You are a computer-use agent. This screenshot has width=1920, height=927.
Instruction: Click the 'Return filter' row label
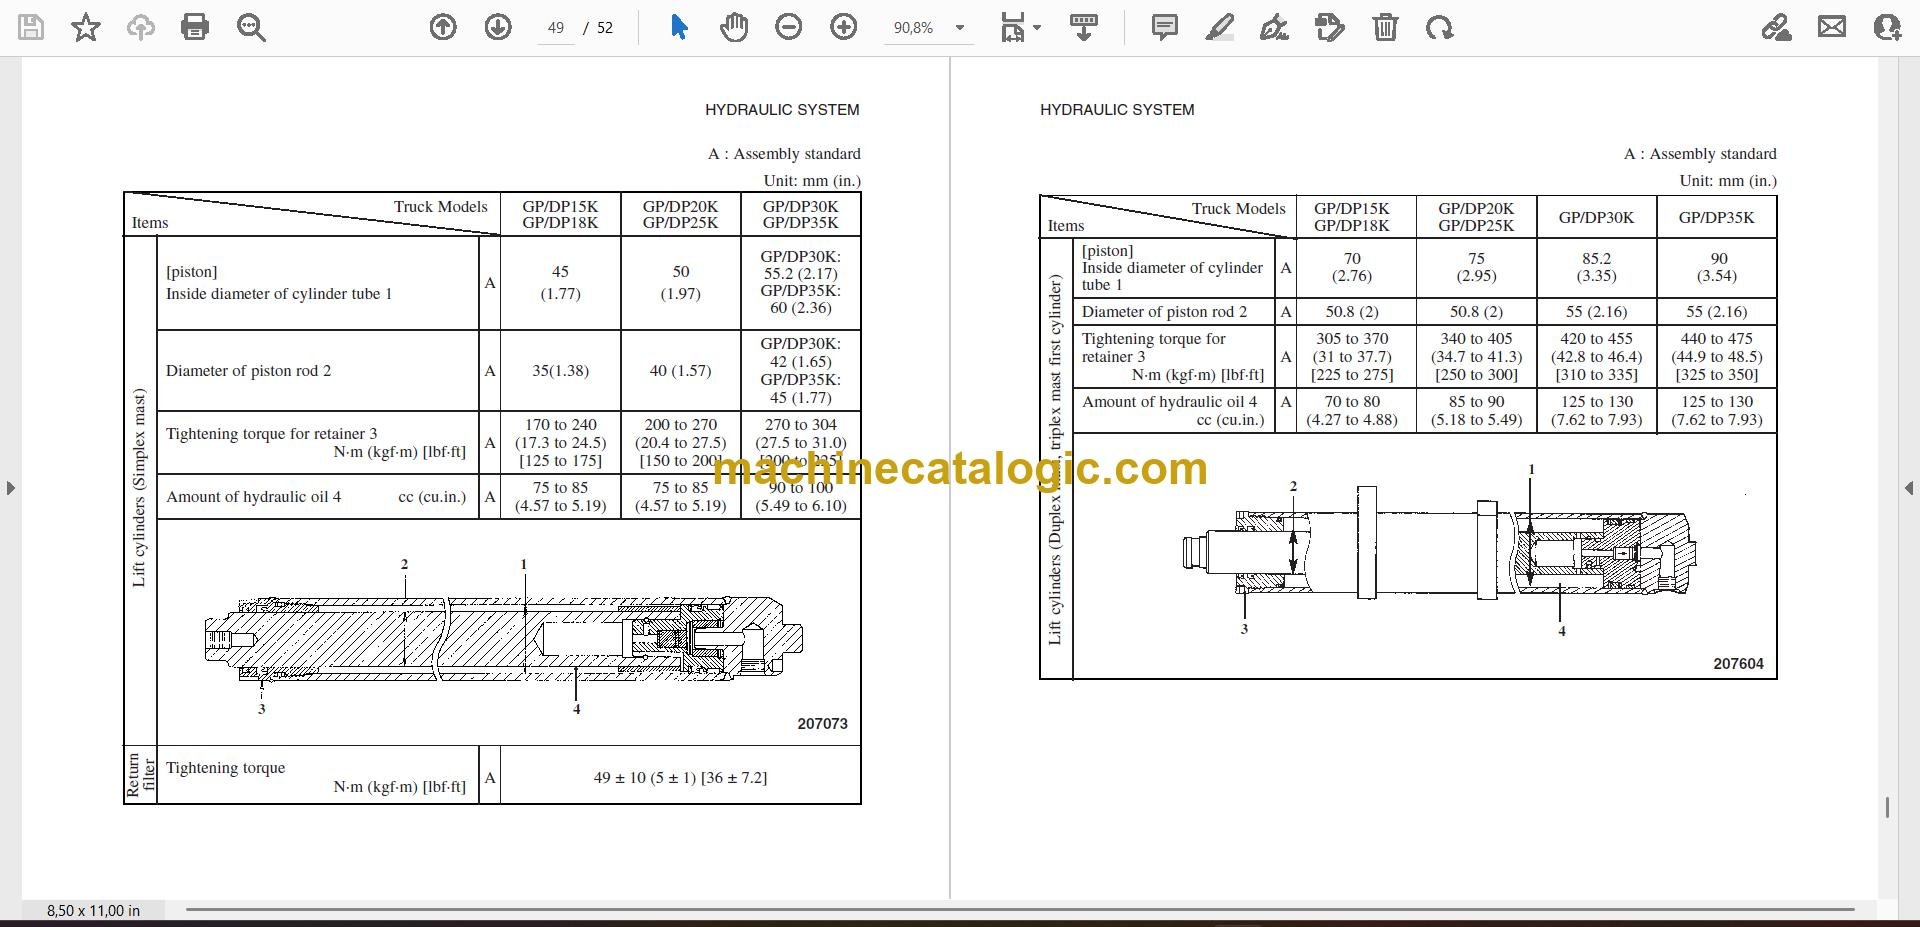tap(140, 775)
